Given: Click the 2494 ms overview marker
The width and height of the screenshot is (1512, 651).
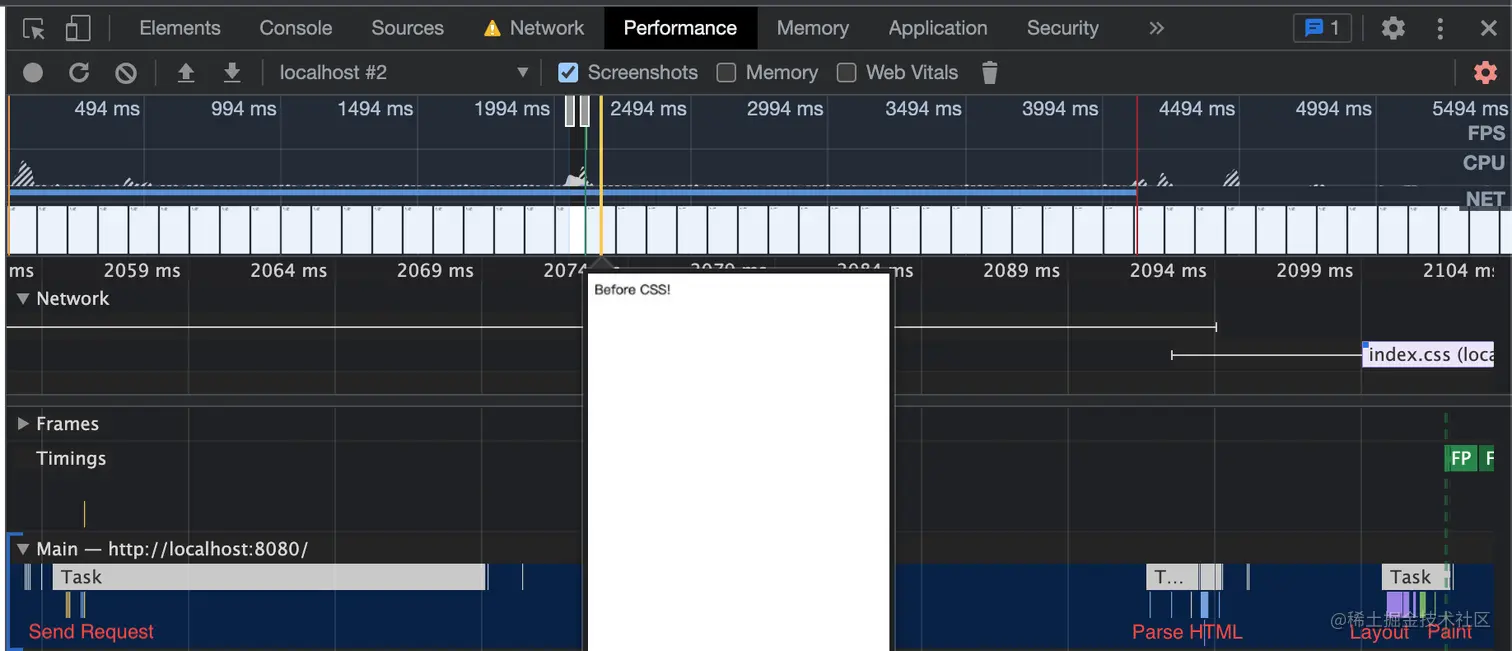Looking at the screenshot, I should click(648, 108).
